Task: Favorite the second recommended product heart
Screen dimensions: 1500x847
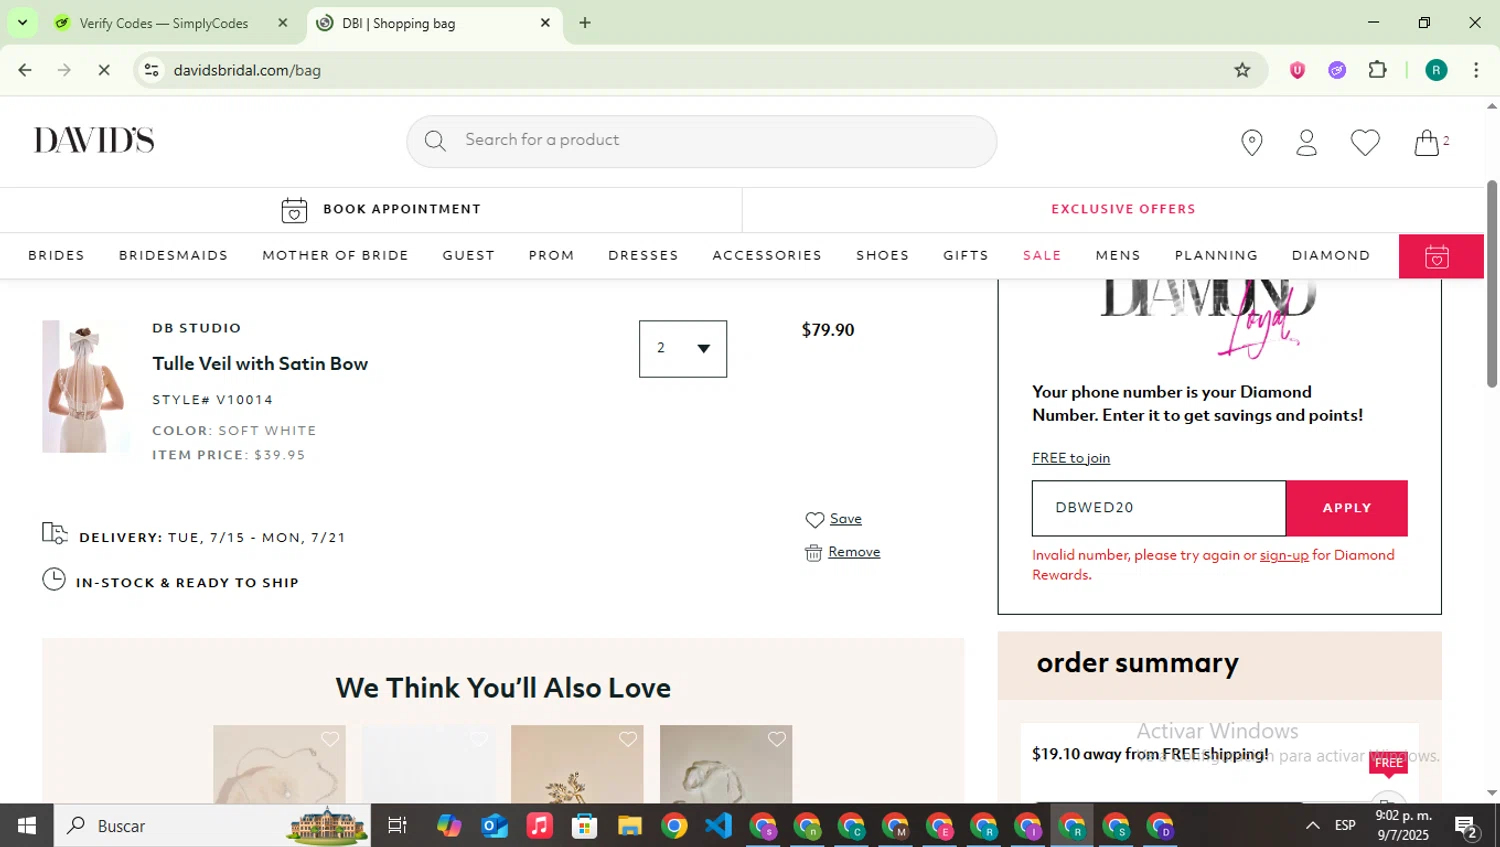Action: (478, 739)
